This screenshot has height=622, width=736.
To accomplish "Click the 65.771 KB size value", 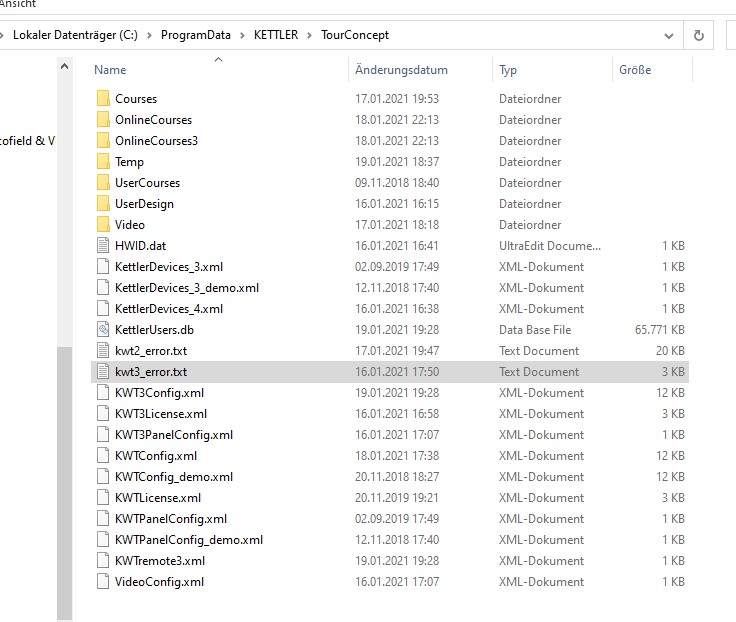I will pyautogui.click(x=659, y=330).
